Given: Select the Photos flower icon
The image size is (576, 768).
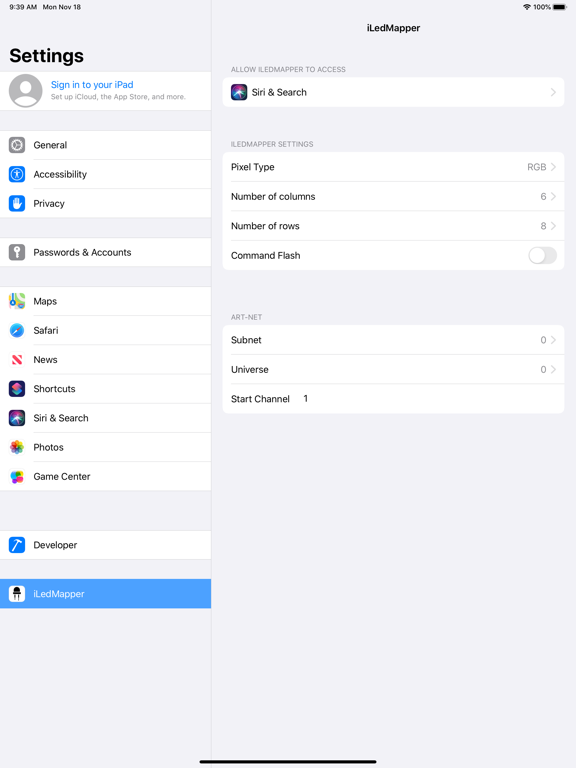Looking at the screenshot, I should tap(17, 447).
